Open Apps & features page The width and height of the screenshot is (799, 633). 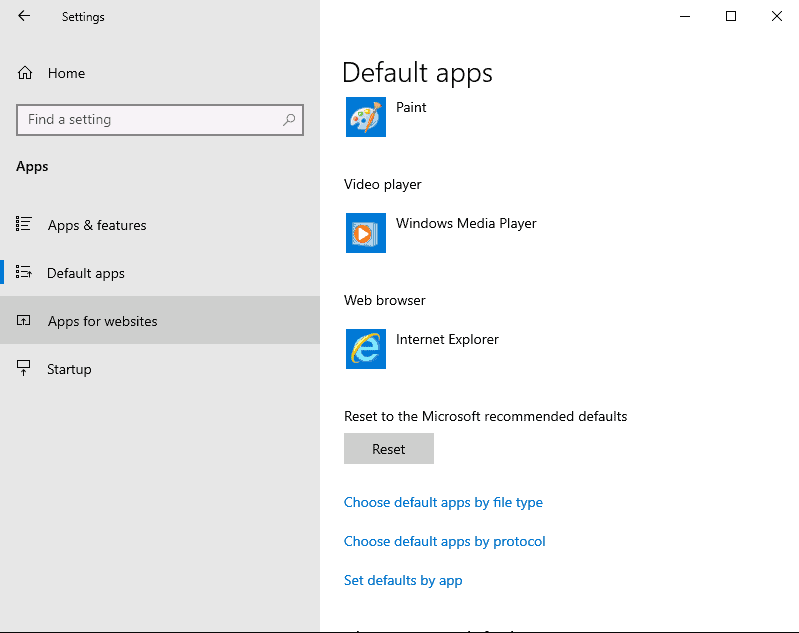160,225
